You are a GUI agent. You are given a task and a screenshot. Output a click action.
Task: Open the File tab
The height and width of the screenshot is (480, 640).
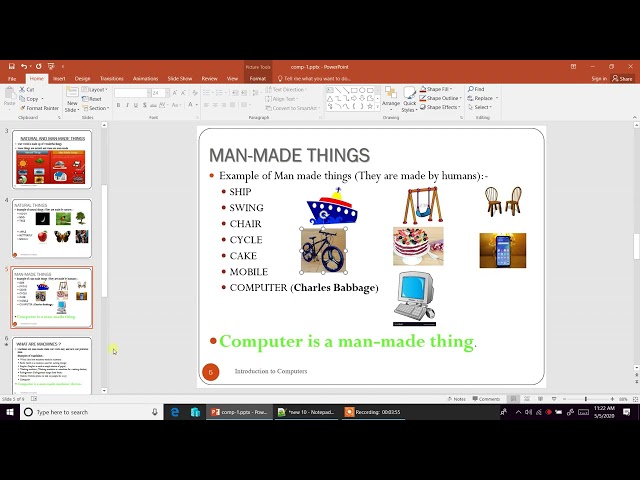(12, 78)
